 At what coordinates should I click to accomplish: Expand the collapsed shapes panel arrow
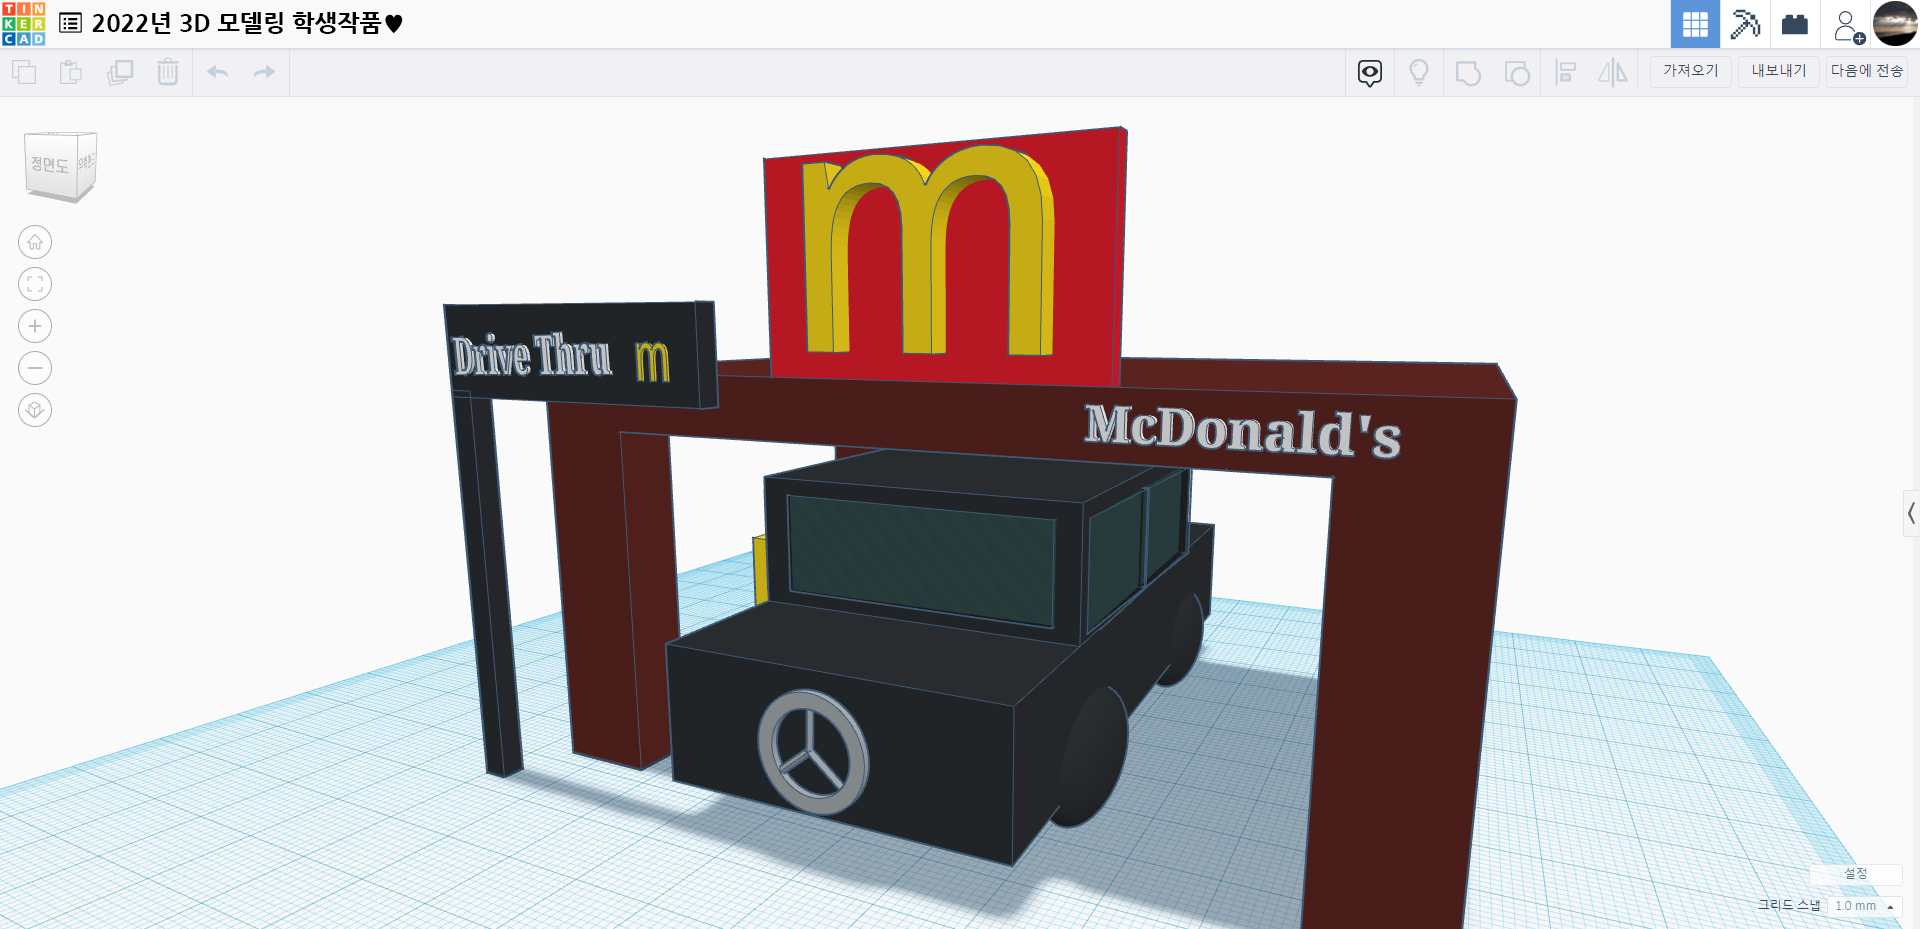(x=1911, y=514)
